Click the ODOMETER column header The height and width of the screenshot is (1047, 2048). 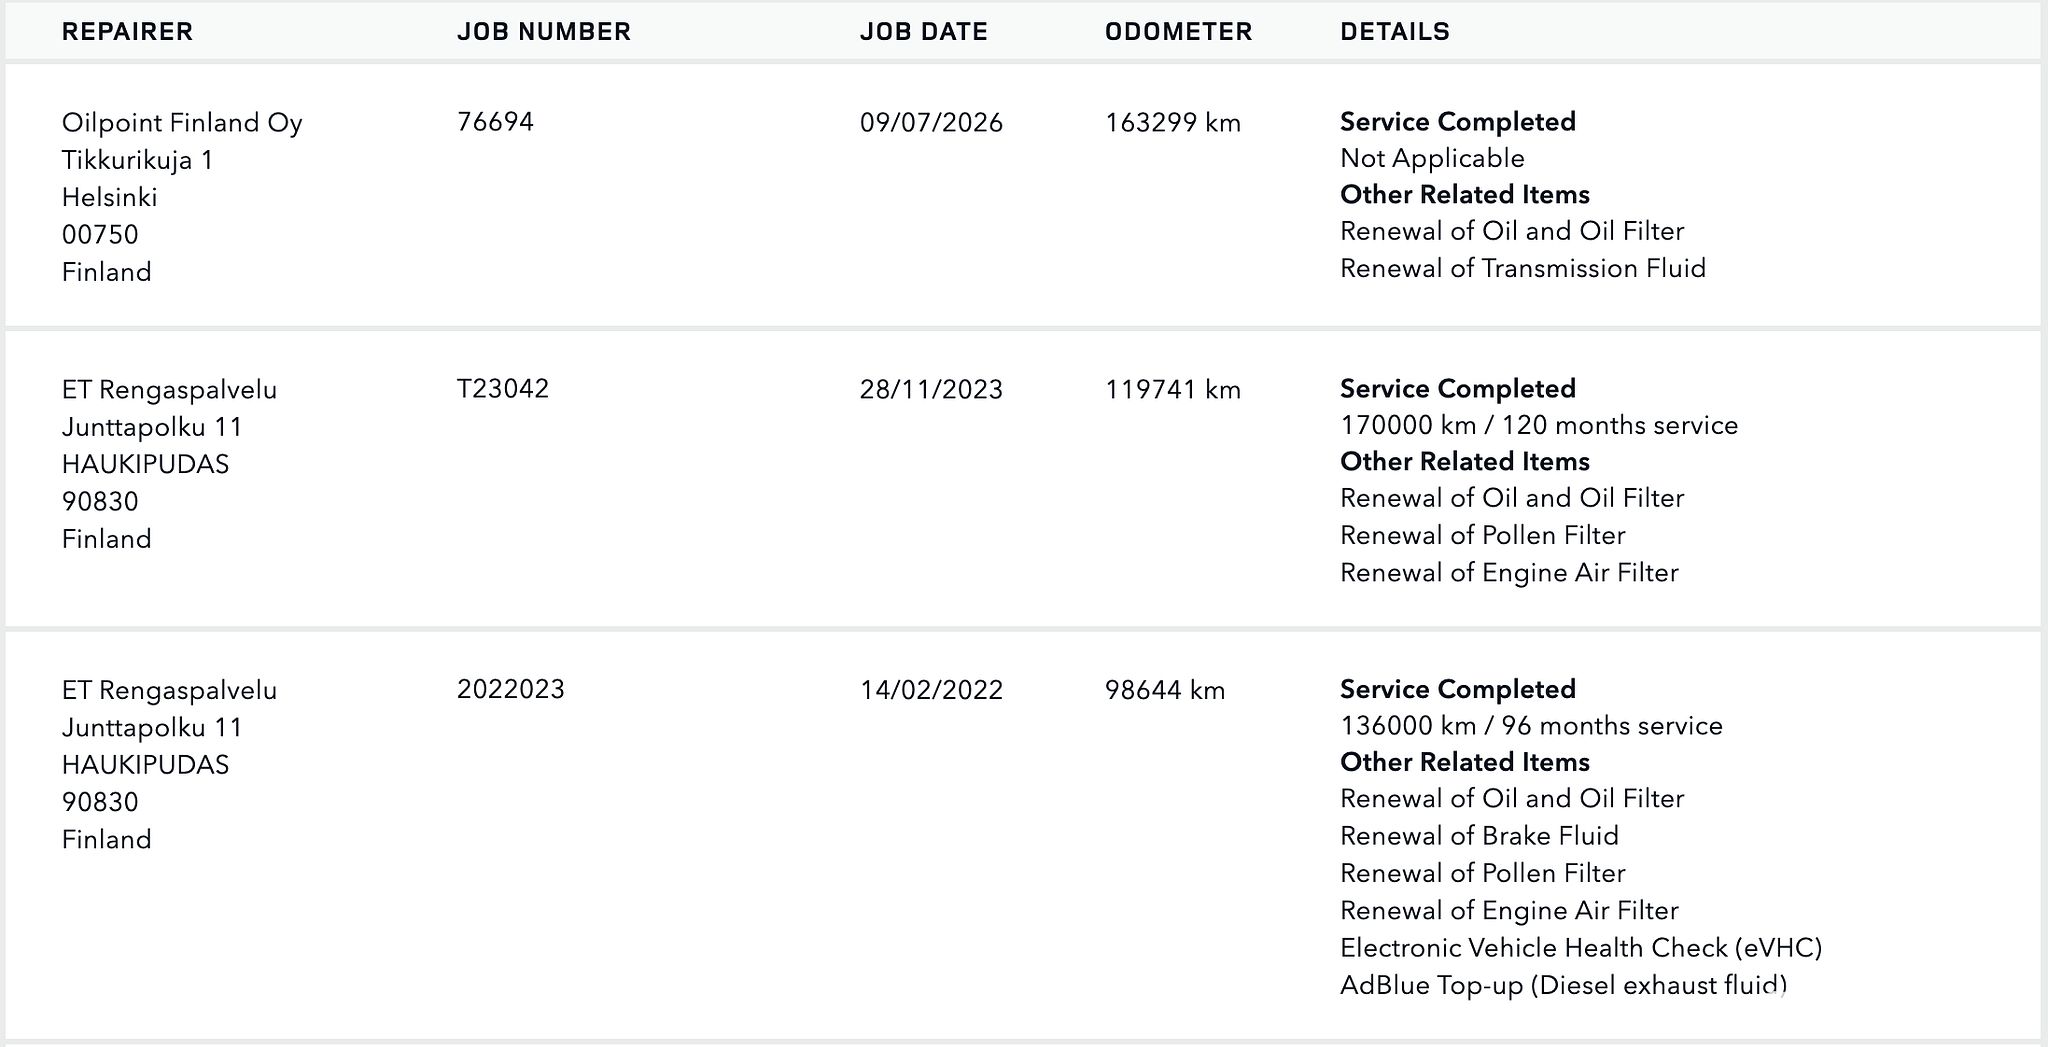tap(1179, 32)
